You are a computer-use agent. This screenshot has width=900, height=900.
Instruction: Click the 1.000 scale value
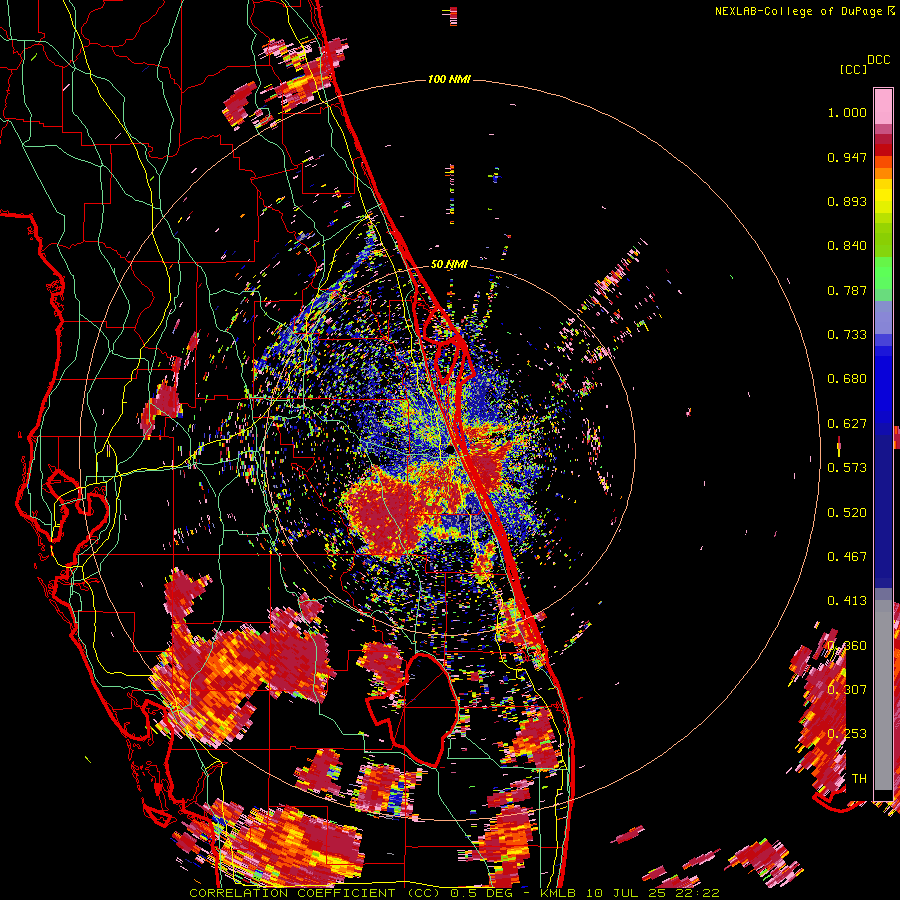coord(847,112)
